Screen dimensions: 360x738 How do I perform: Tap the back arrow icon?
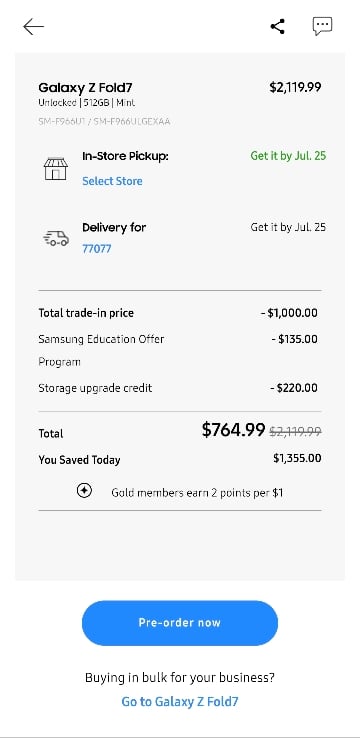[x=33, y=27]
